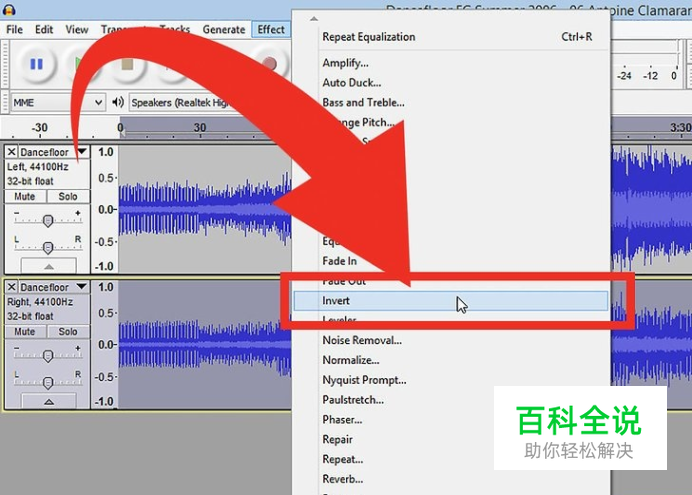Click the Left track gain slider
692x495 pixels.
click(48, 219)
